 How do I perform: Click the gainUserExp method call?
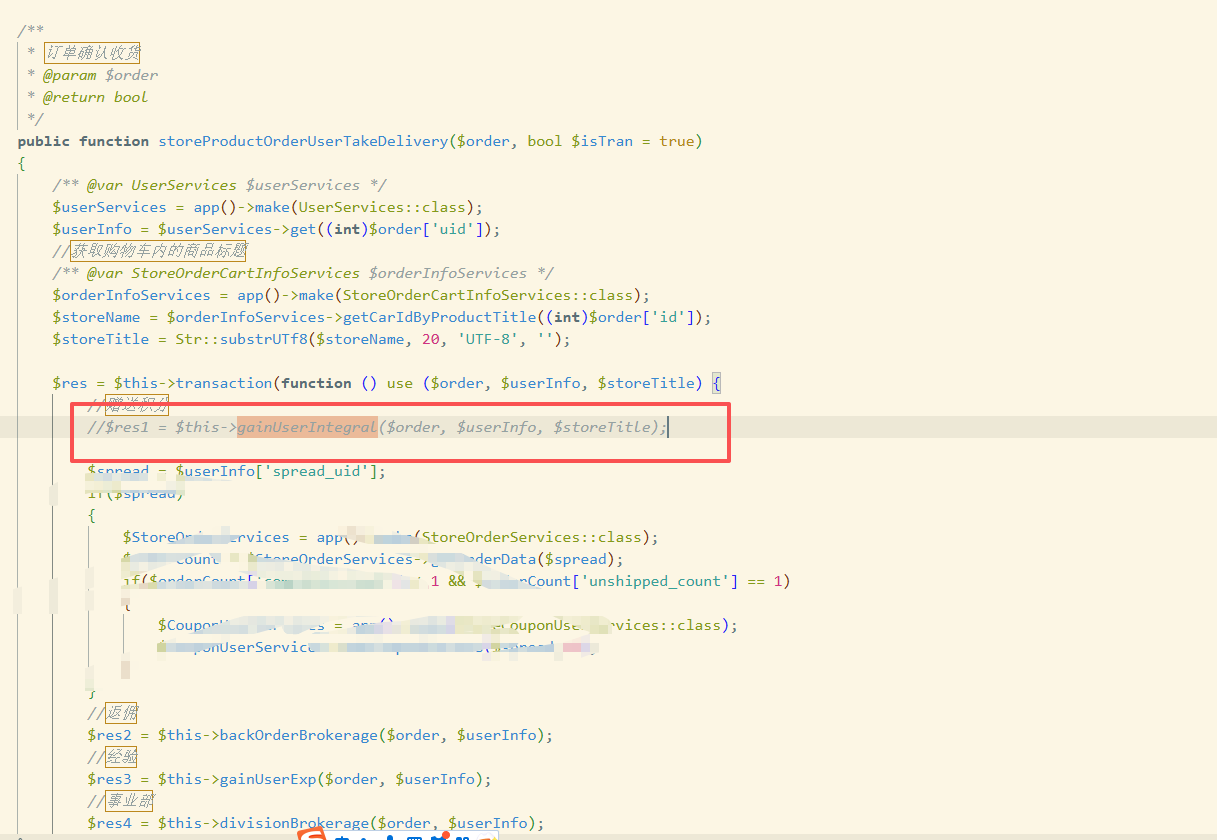[x=267, y=779]
